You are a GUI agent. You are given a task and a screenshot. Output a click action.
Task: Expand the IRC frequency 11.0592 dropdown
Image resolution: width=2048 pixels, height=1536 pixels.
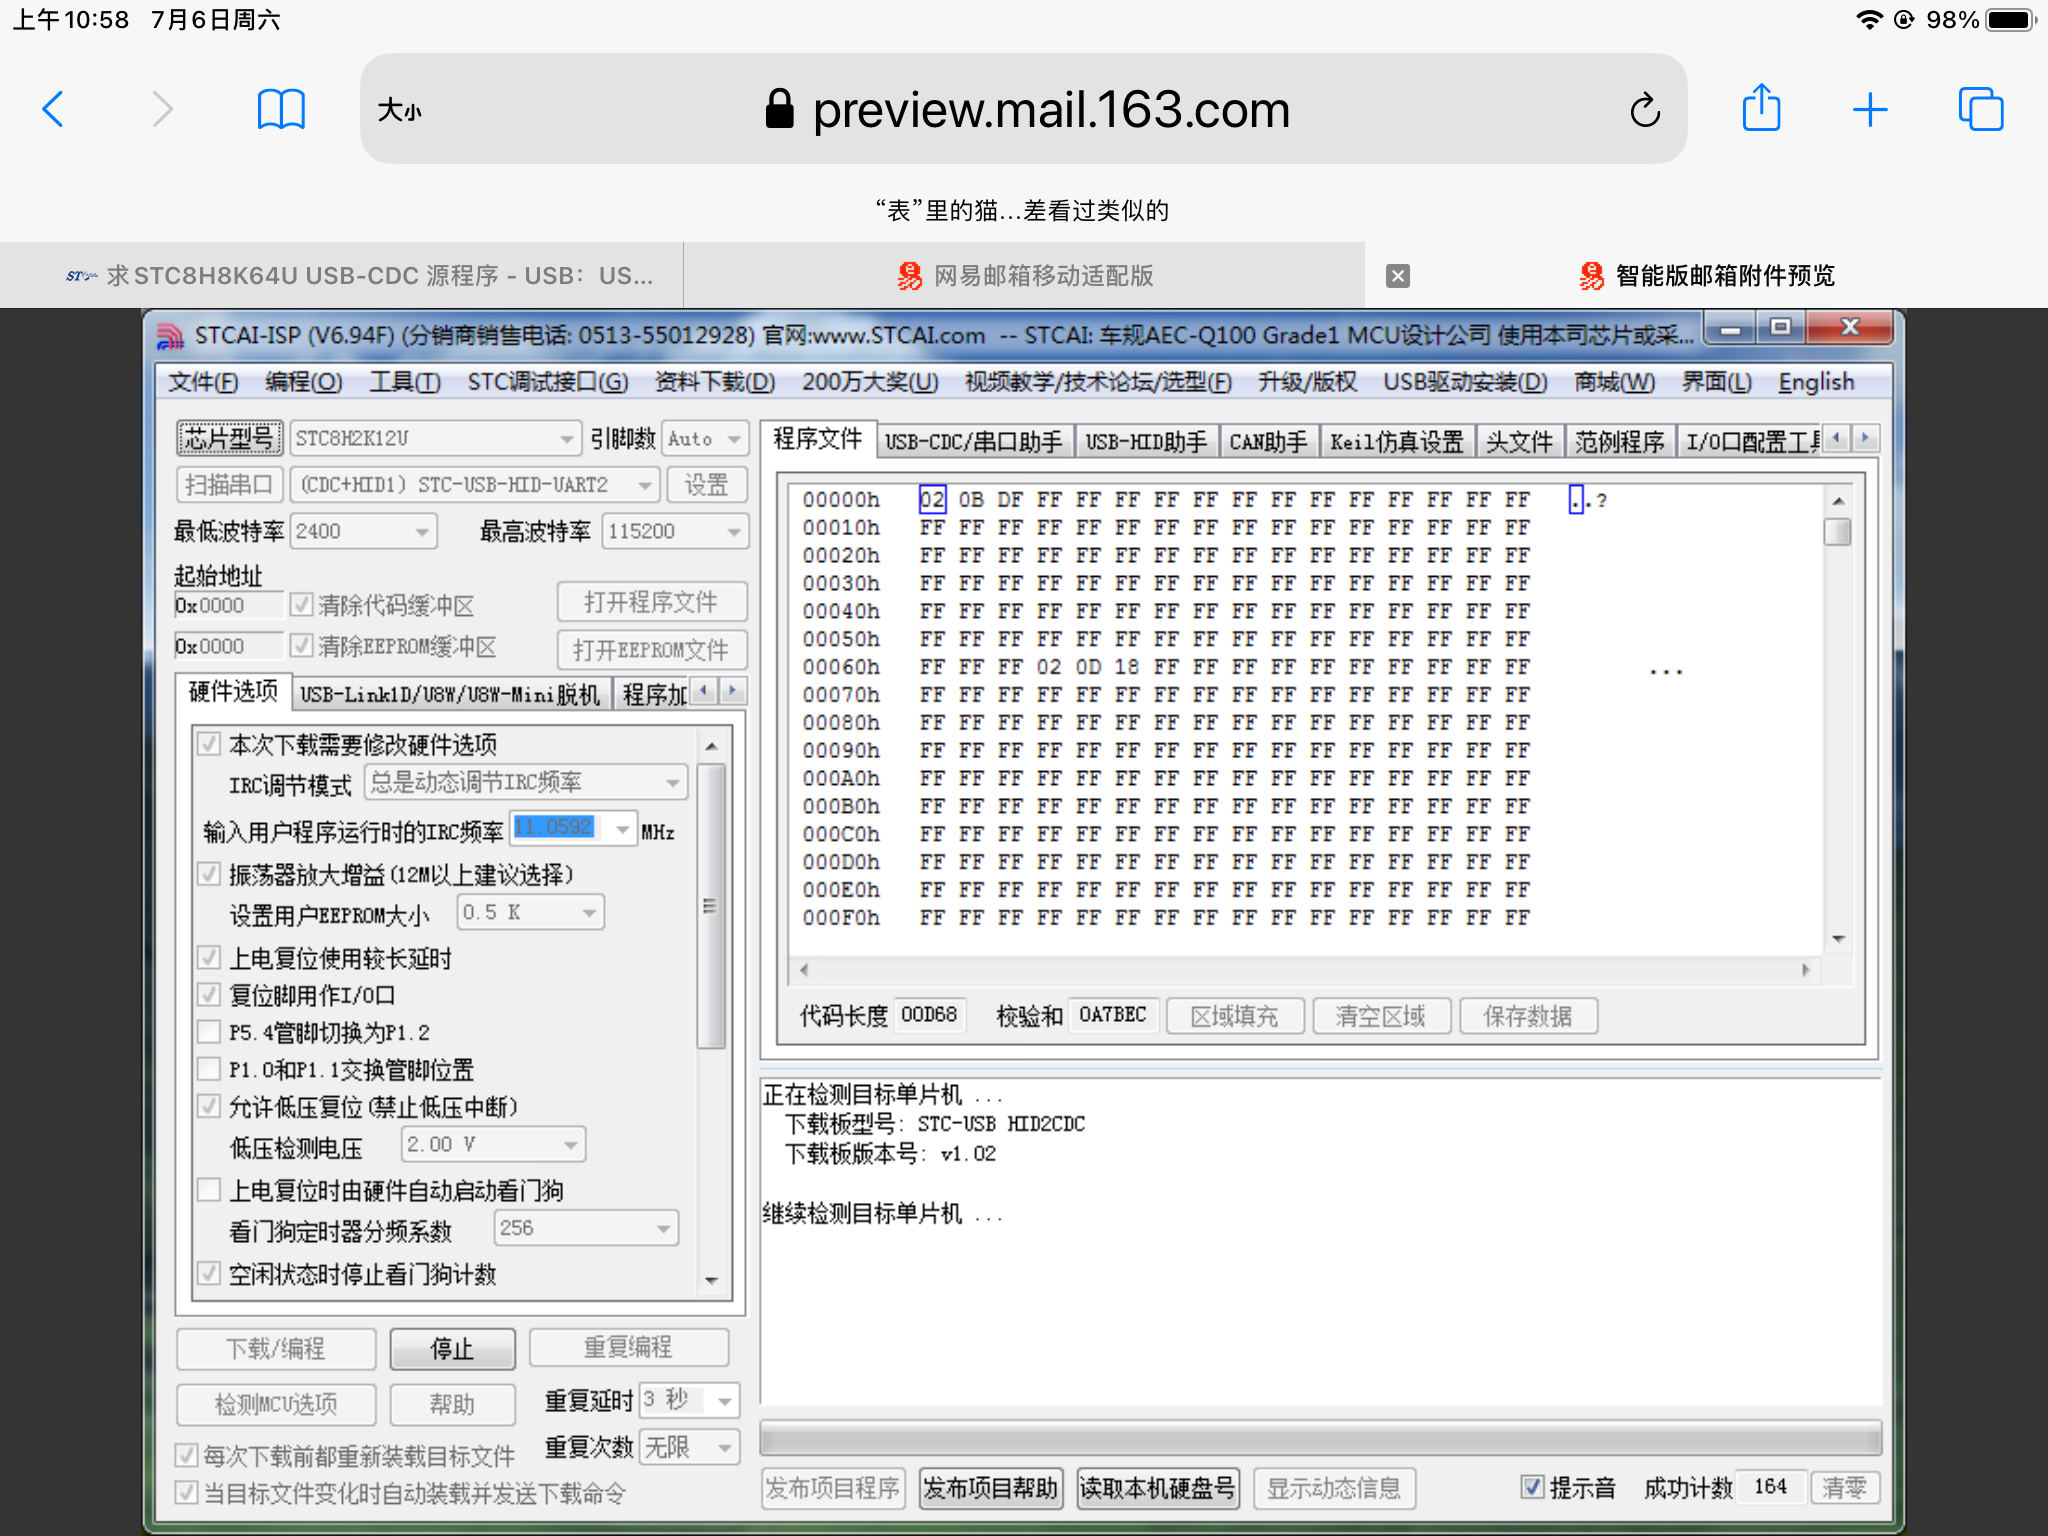(623, 828)
